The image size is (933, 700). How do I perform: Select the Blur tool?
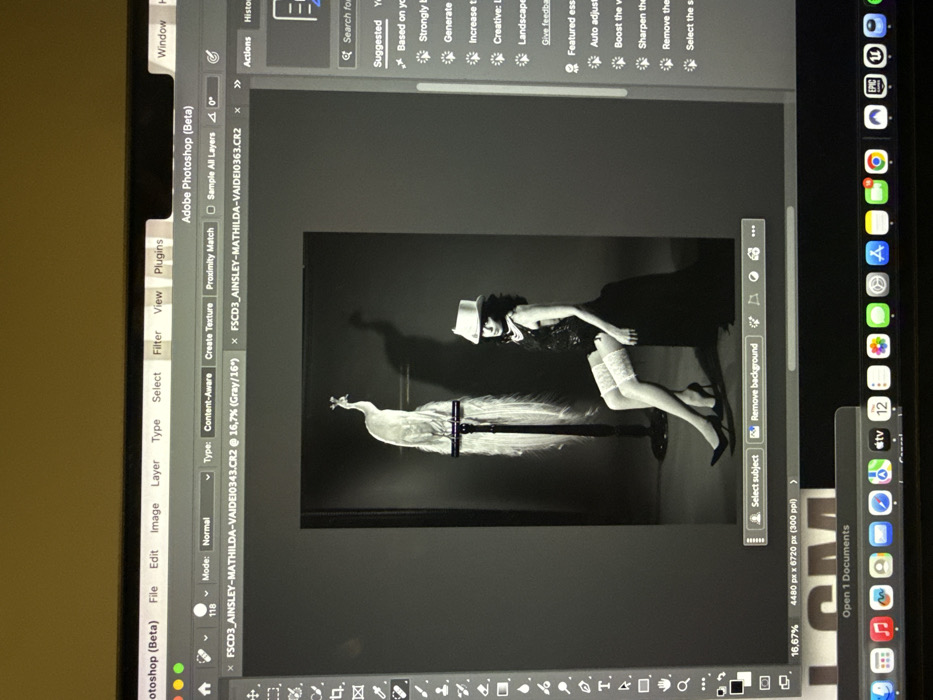tap(524, 688)
